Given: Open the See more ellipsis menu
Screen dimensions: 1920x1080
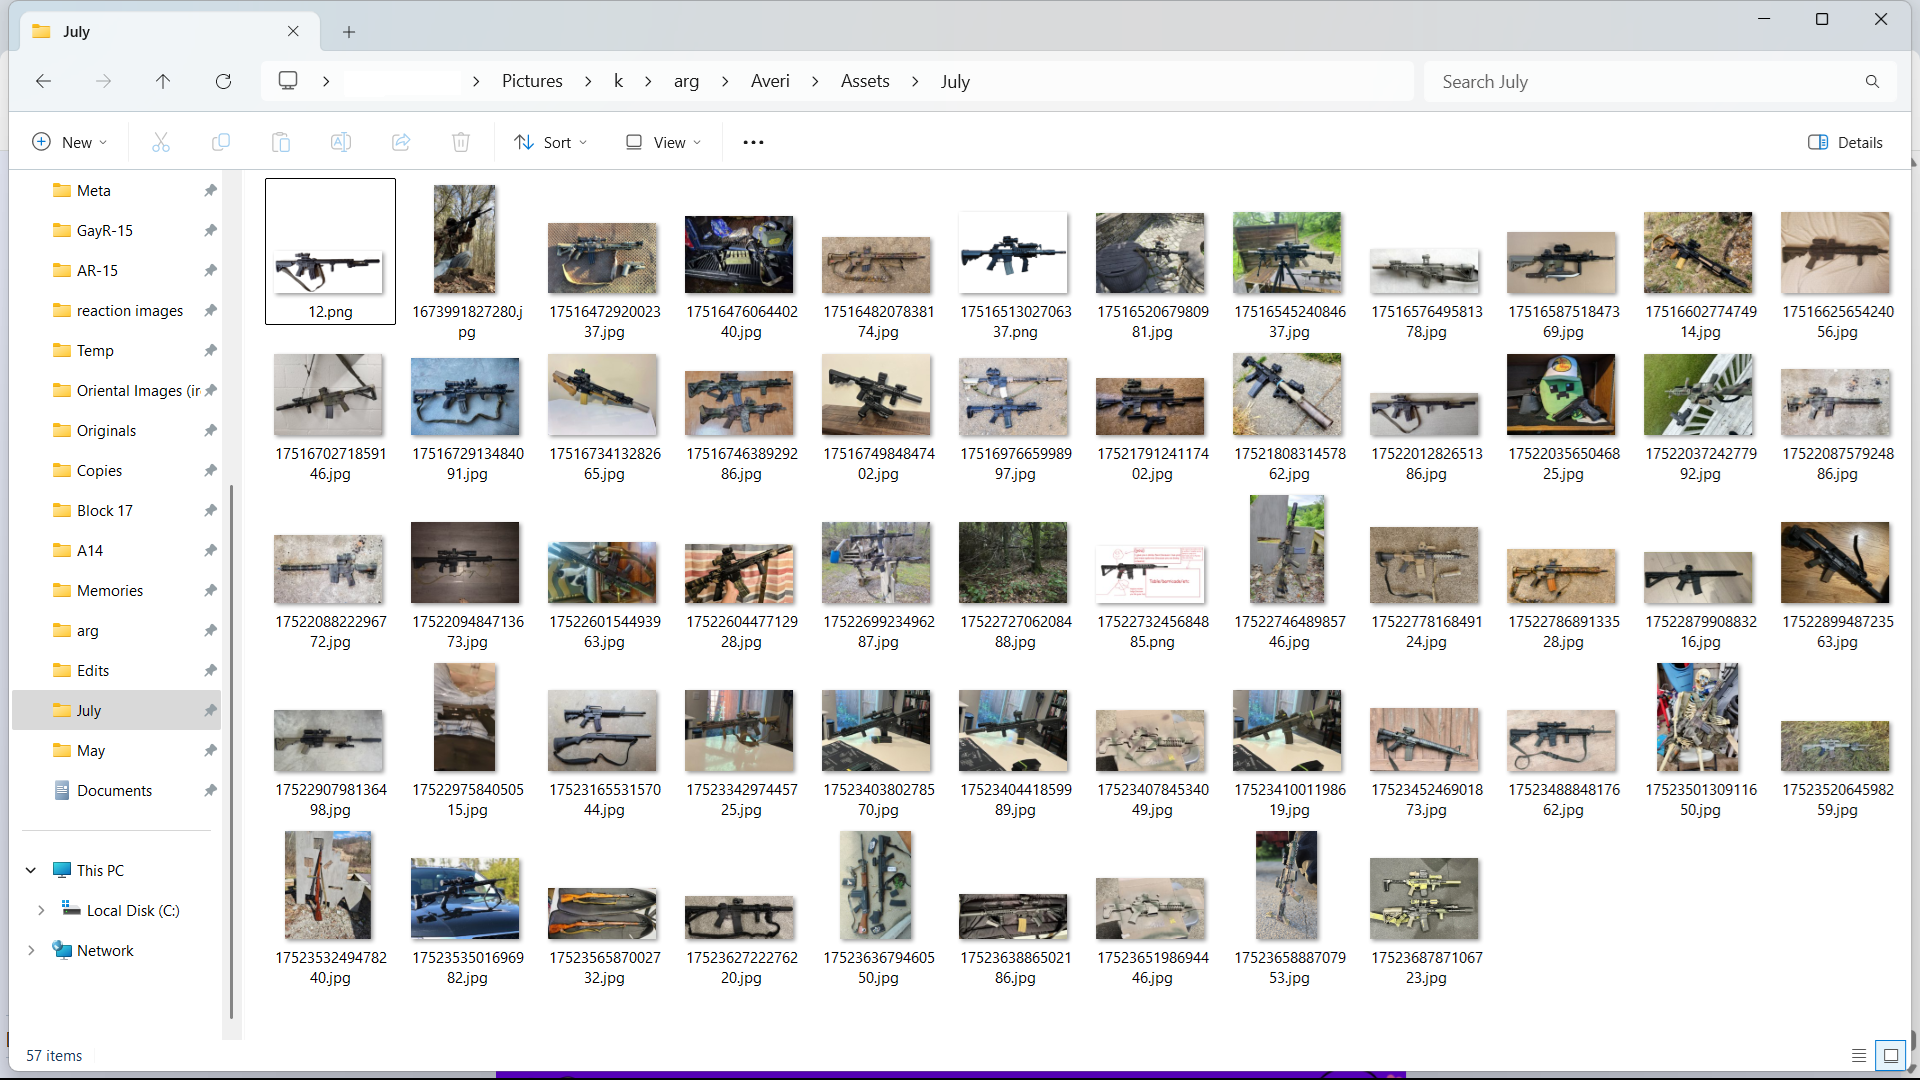Looking at the screenshot, I should (753, 142).
